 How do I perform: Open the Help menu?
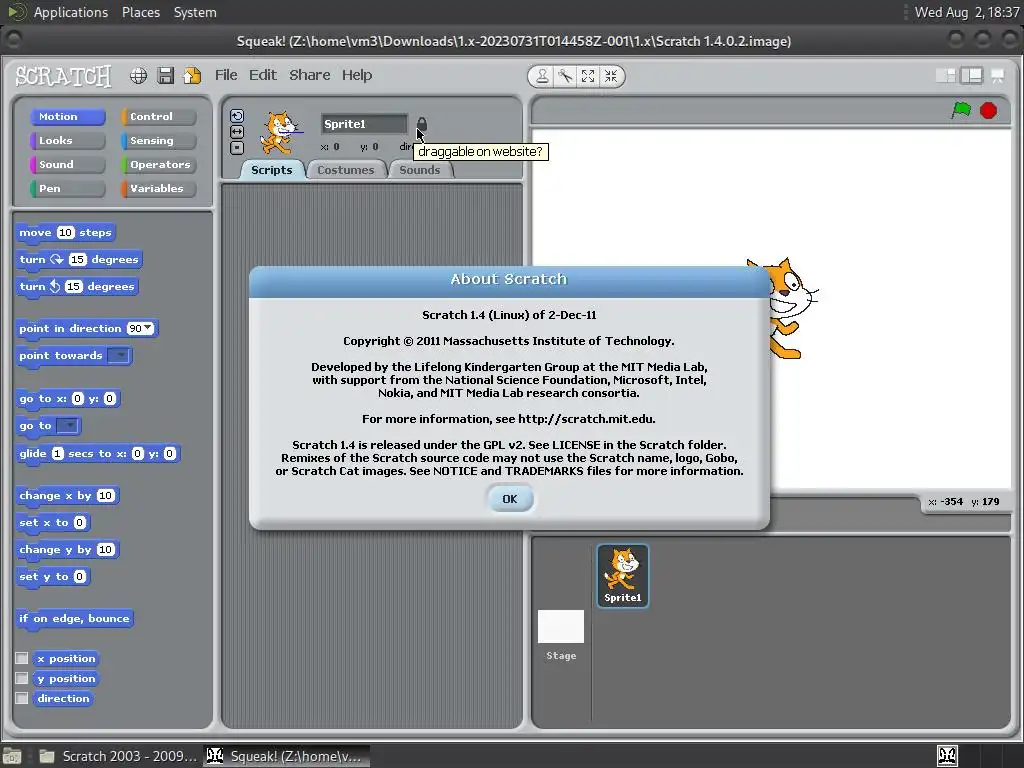point(357,75)
